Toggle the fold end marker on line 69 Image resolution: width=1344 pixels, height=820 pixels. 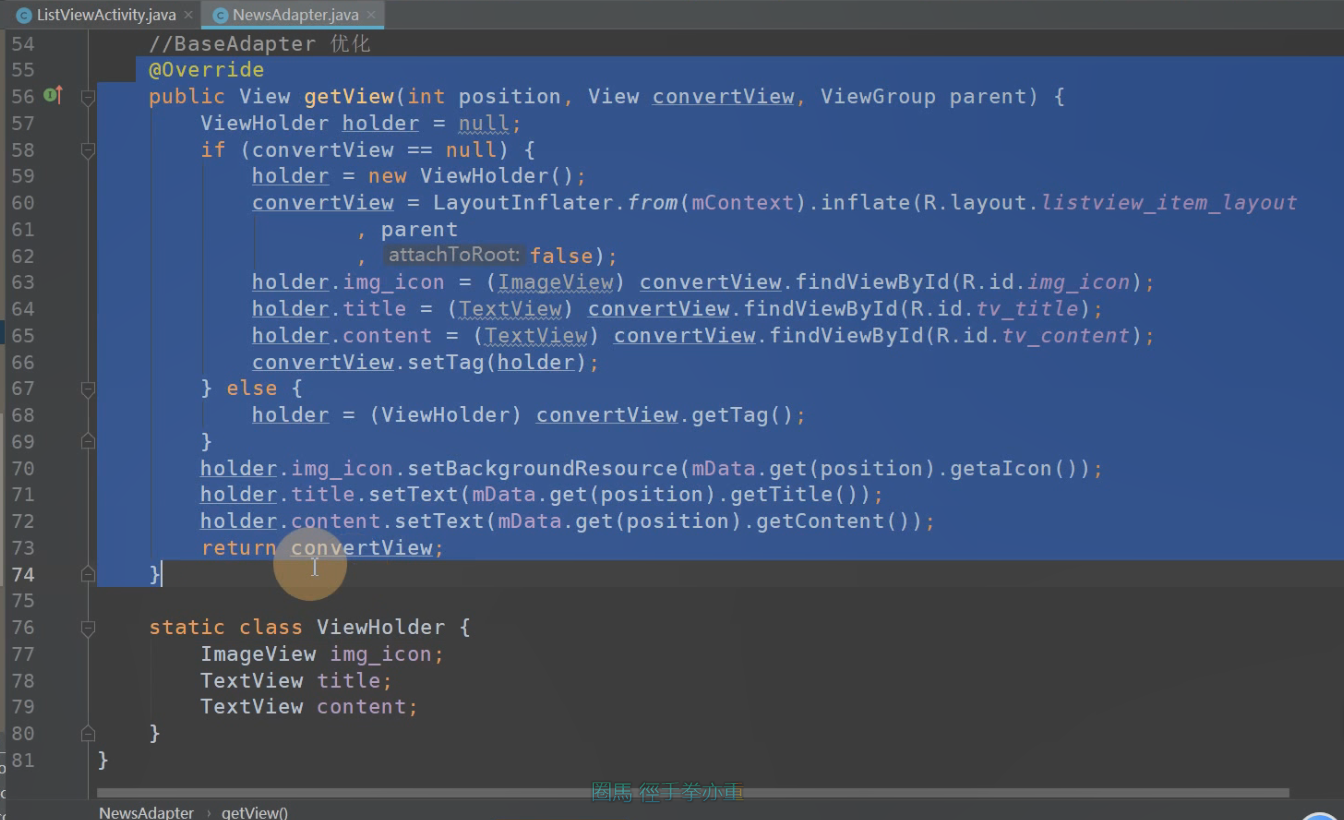[88, 441]
